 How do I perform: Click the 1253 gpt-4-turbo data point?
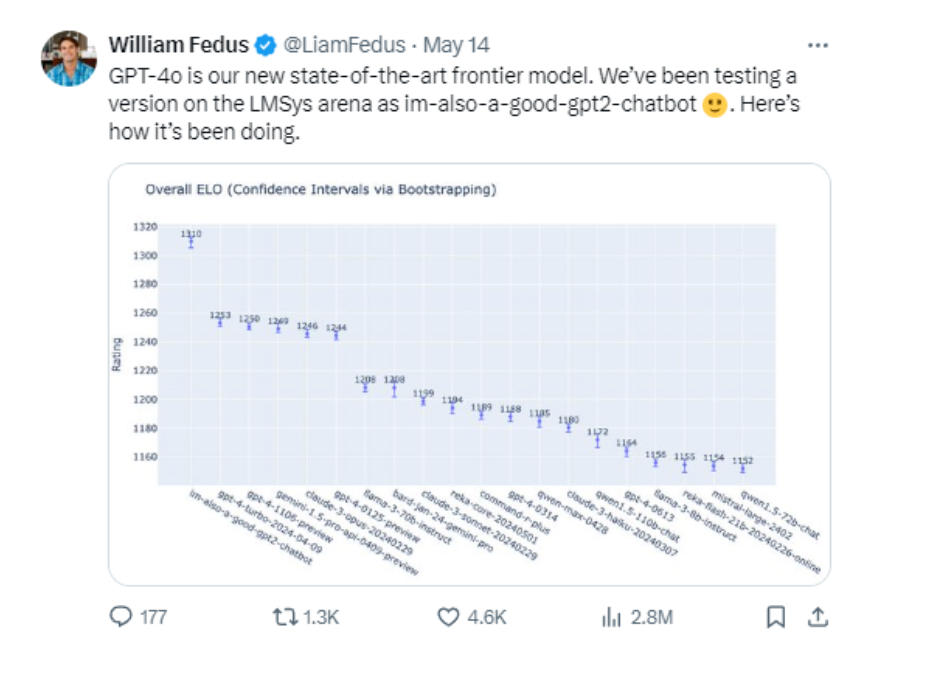point(220,322)
